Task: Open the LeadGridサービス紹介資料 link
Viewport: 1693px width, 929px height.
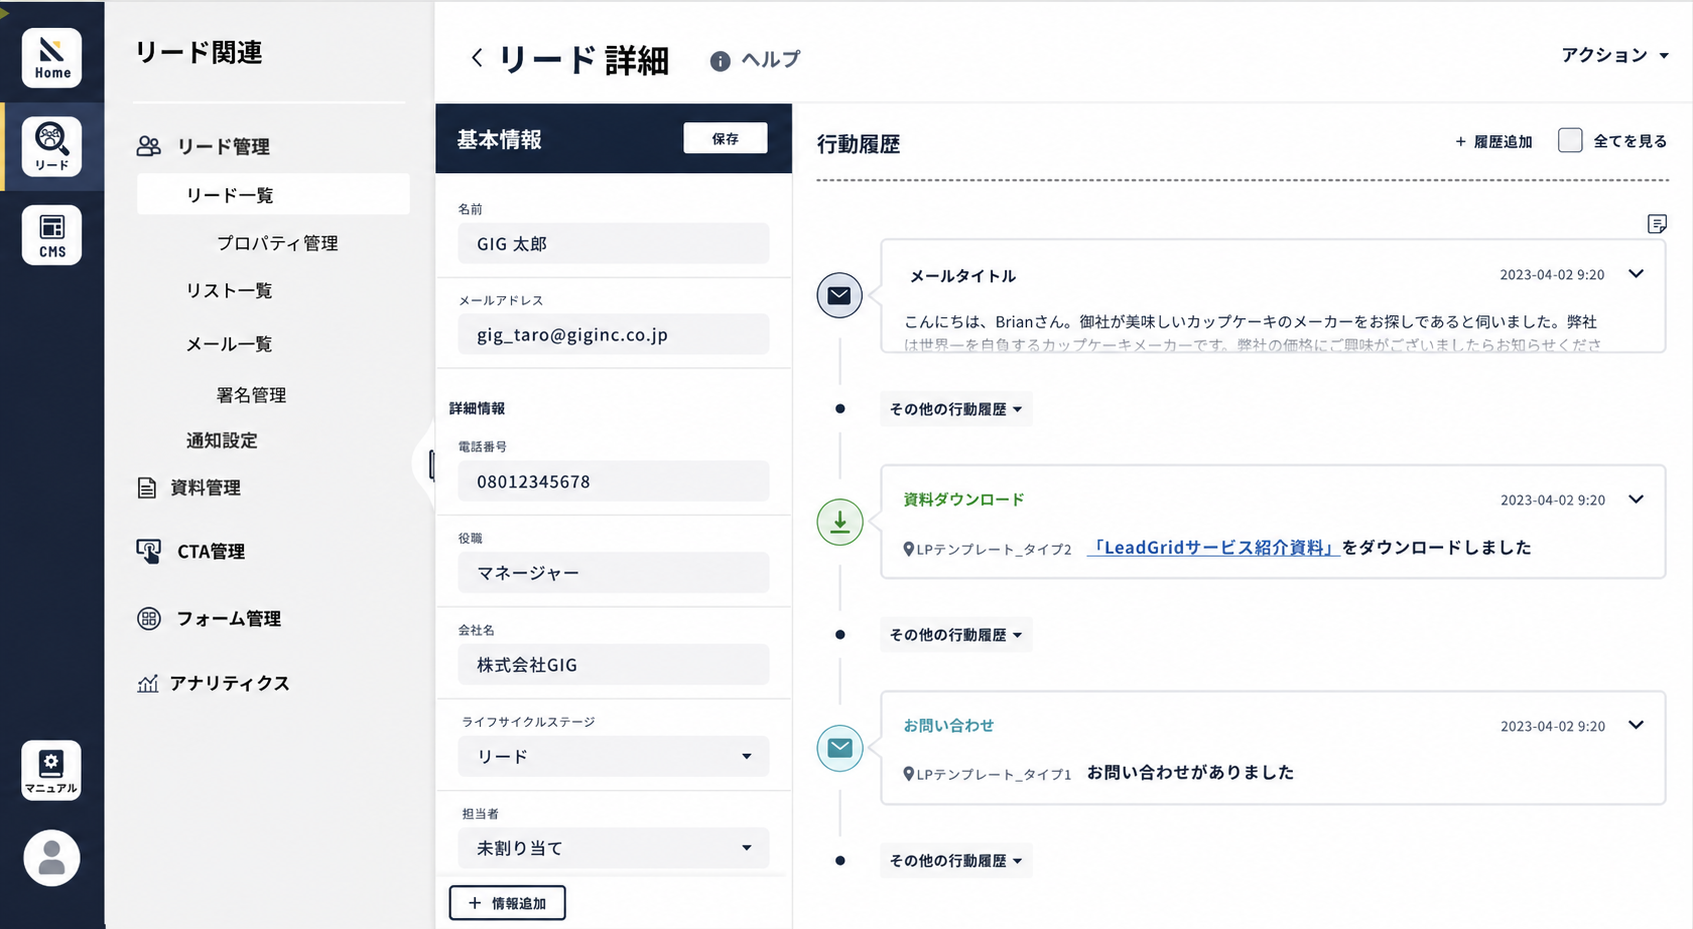Action: pyautogui.click(x=1213, y=548)
